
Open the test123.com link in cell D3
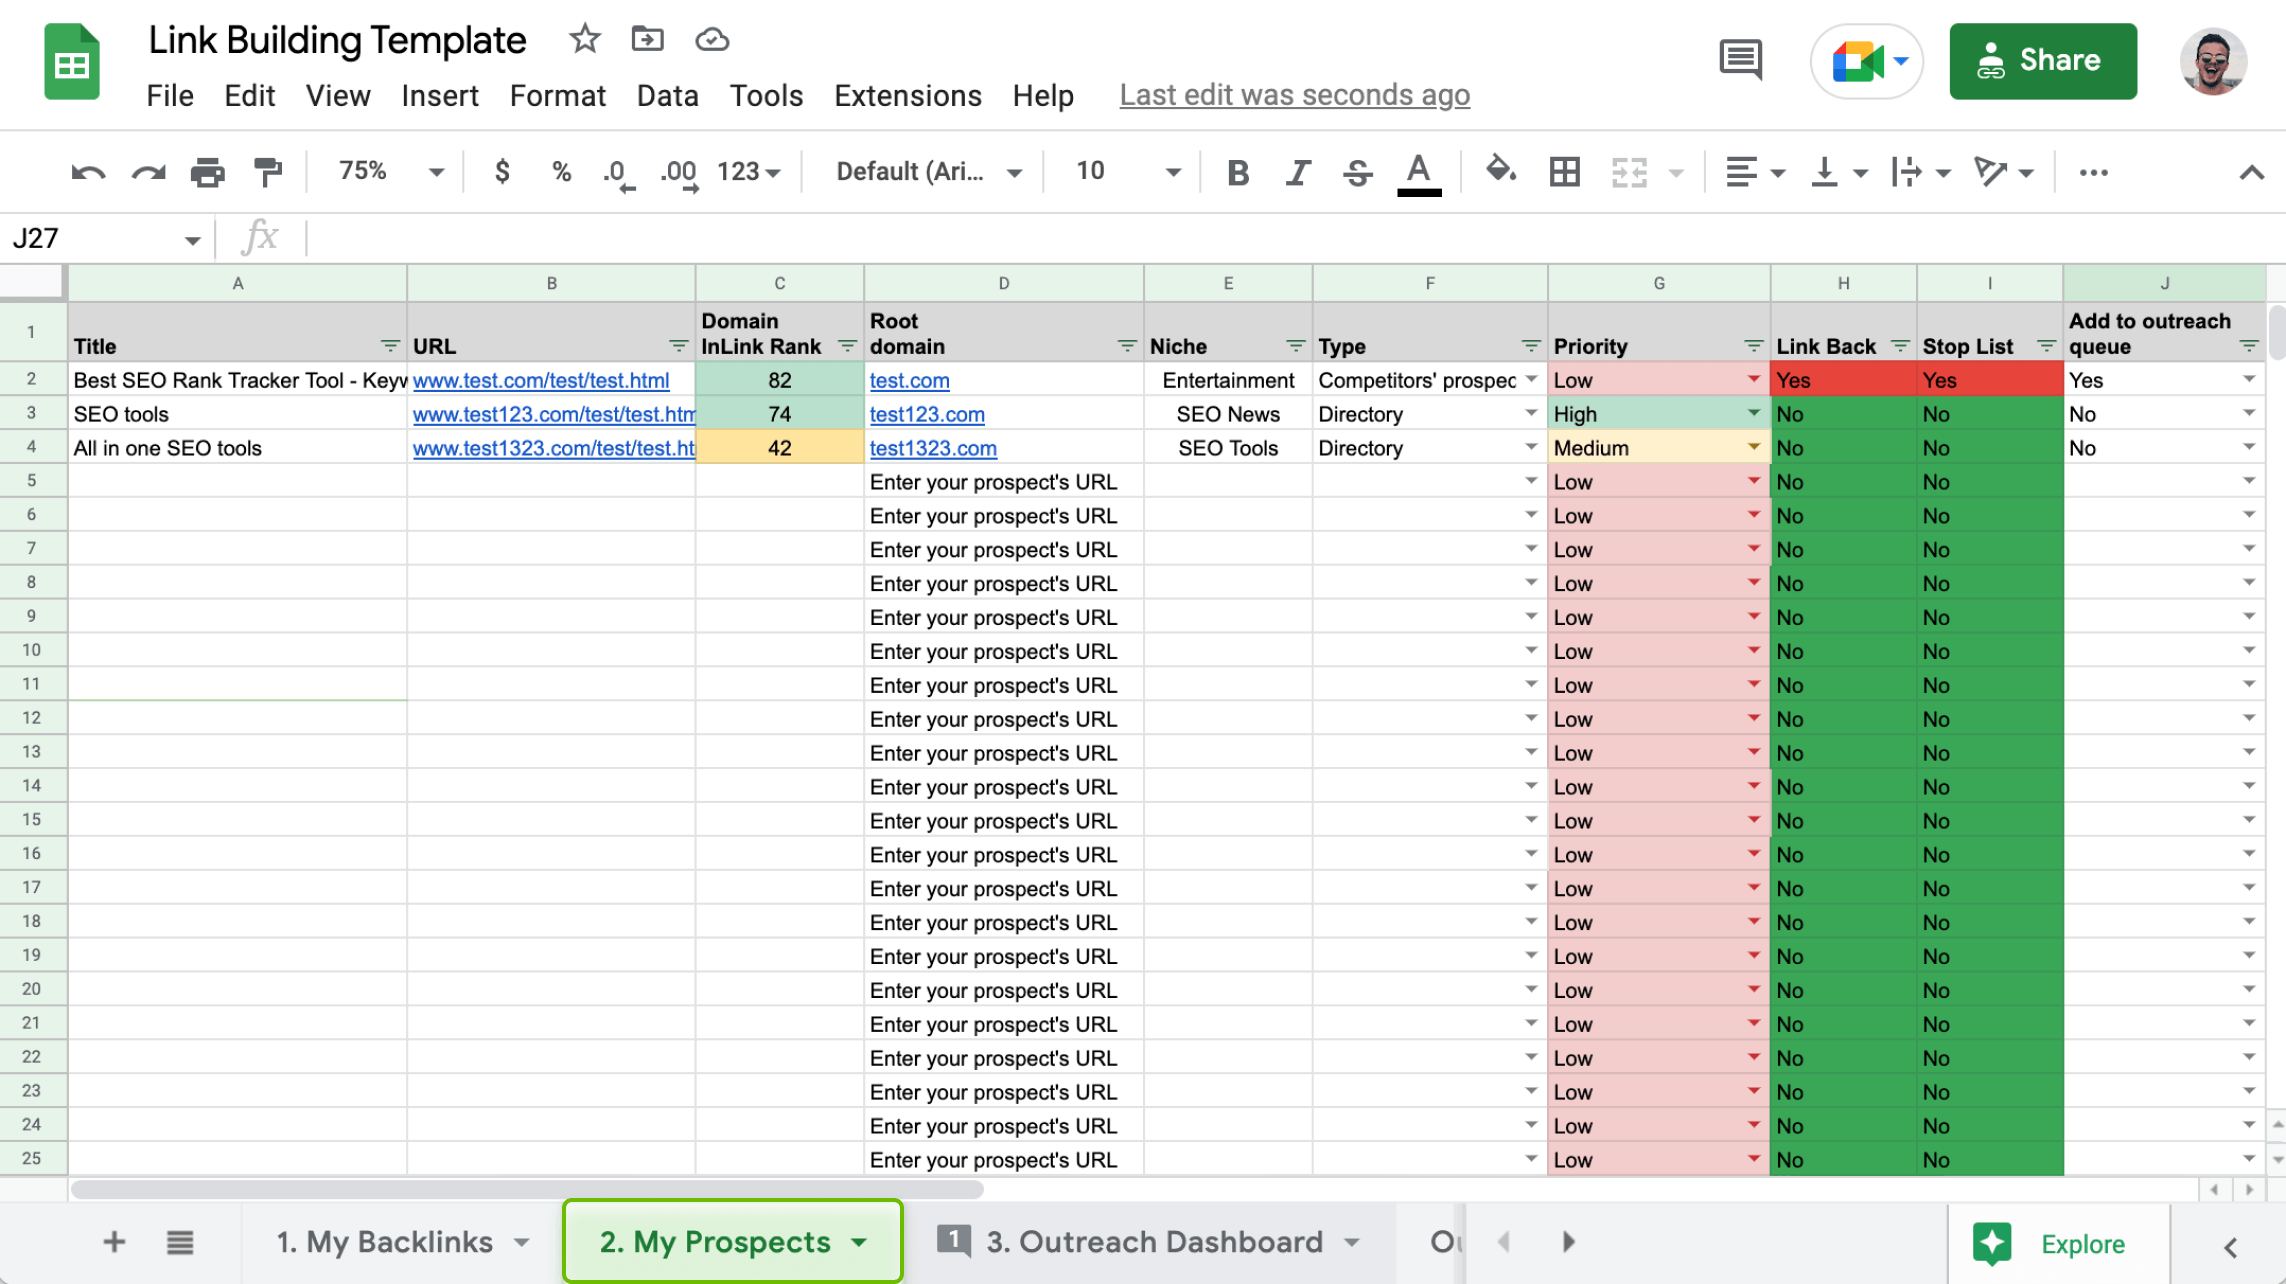click(x=925, y=413)
